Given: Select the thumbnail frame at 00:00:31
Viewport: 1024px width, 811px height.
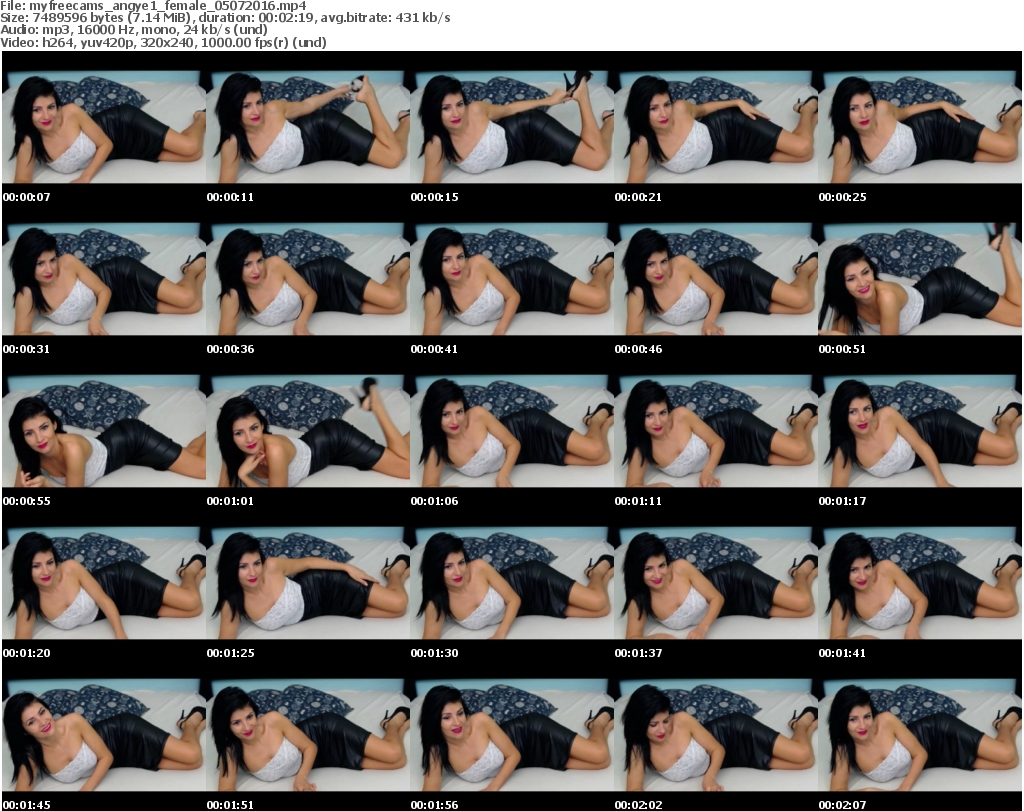Looking at the screenshot, I should tap(104, 279).
